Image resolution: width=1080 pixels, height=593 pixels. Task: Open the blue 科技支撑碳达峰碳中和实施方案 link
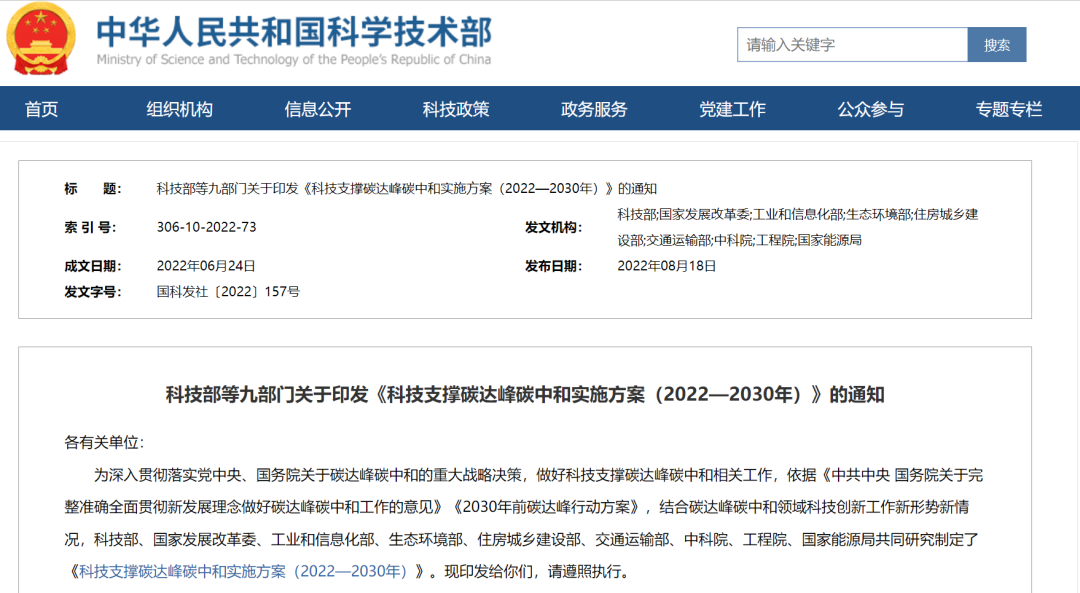(243, 572)
